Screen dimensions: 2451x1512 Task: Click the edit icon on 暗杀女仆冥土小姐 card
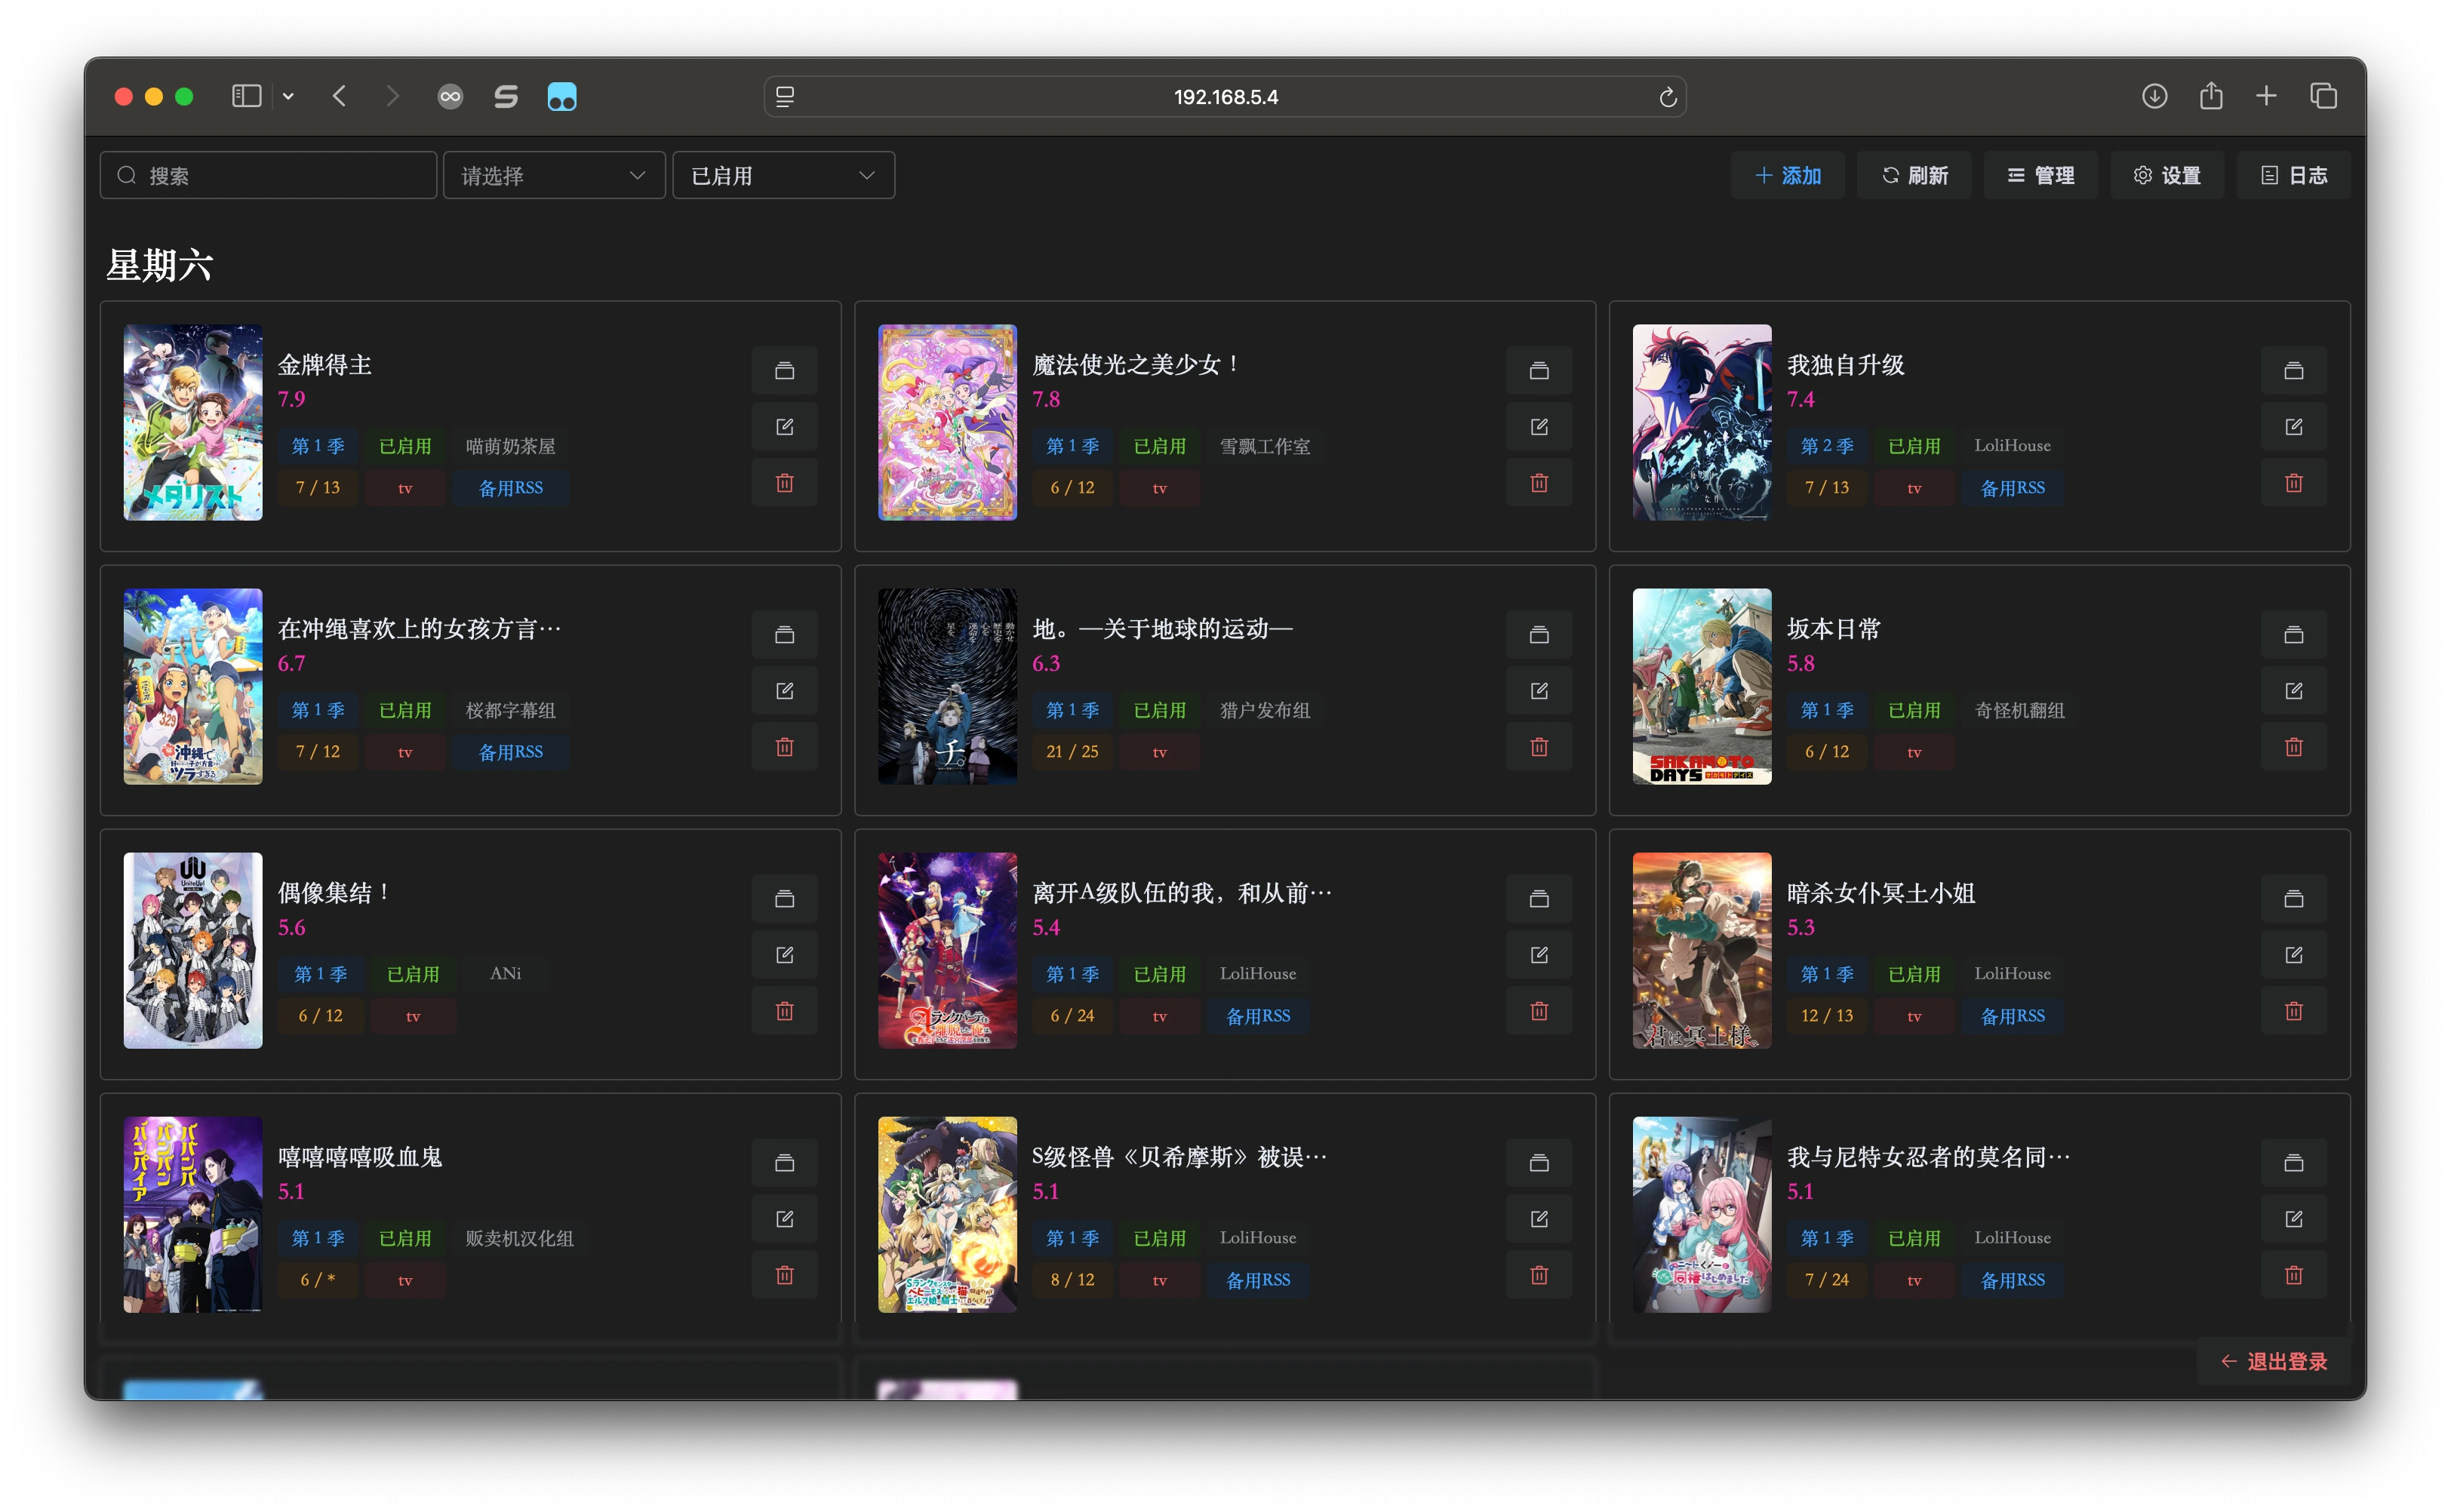click(2294, 955)
